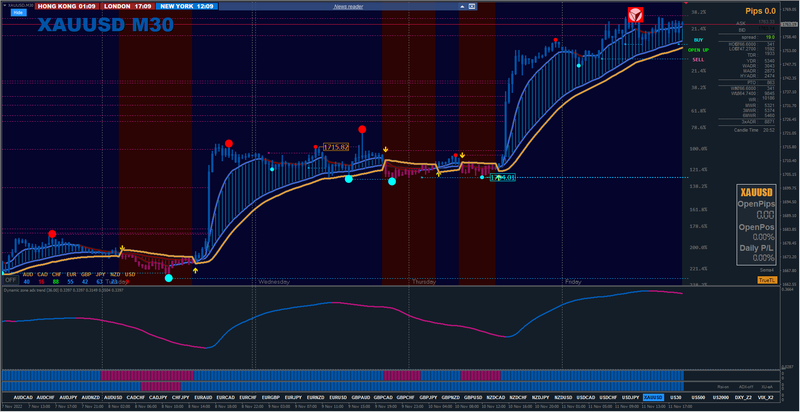Select the EURNZD symbol button
The image size is (800, 412).
(315, 397)
